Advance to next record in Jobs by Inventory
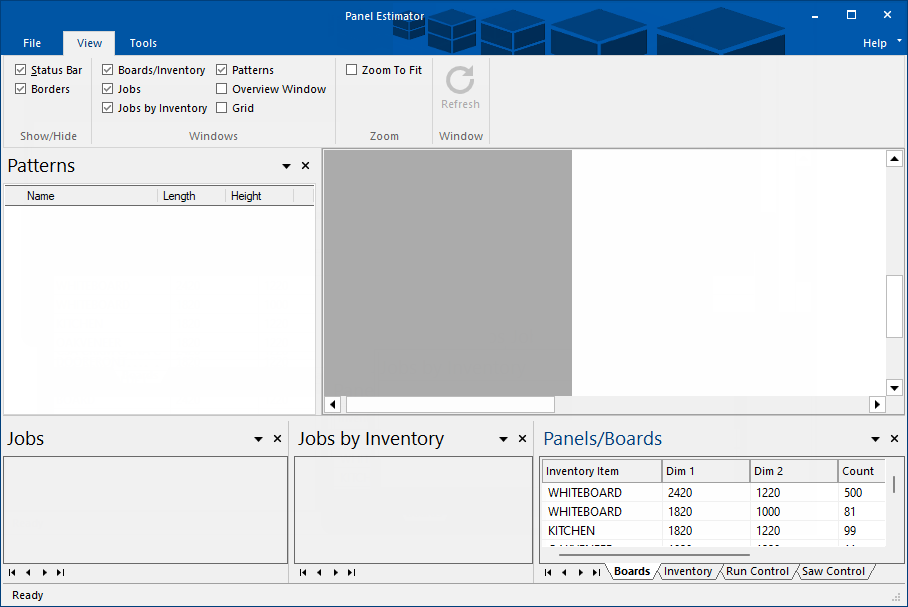Screen dimensions: 908x607 pos(336,572)
